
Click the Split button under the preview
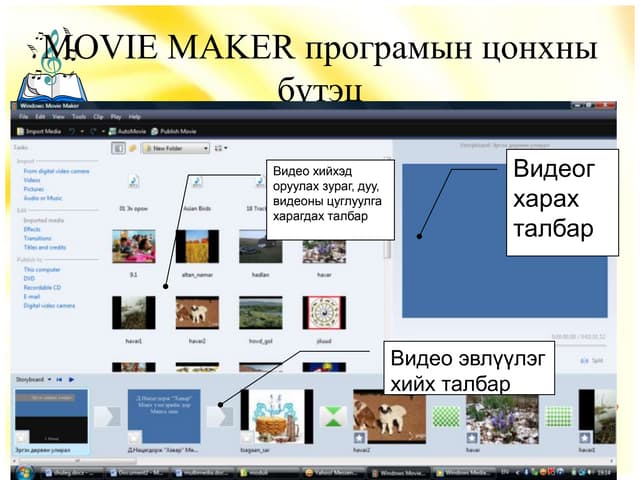(x=598, y=357)
